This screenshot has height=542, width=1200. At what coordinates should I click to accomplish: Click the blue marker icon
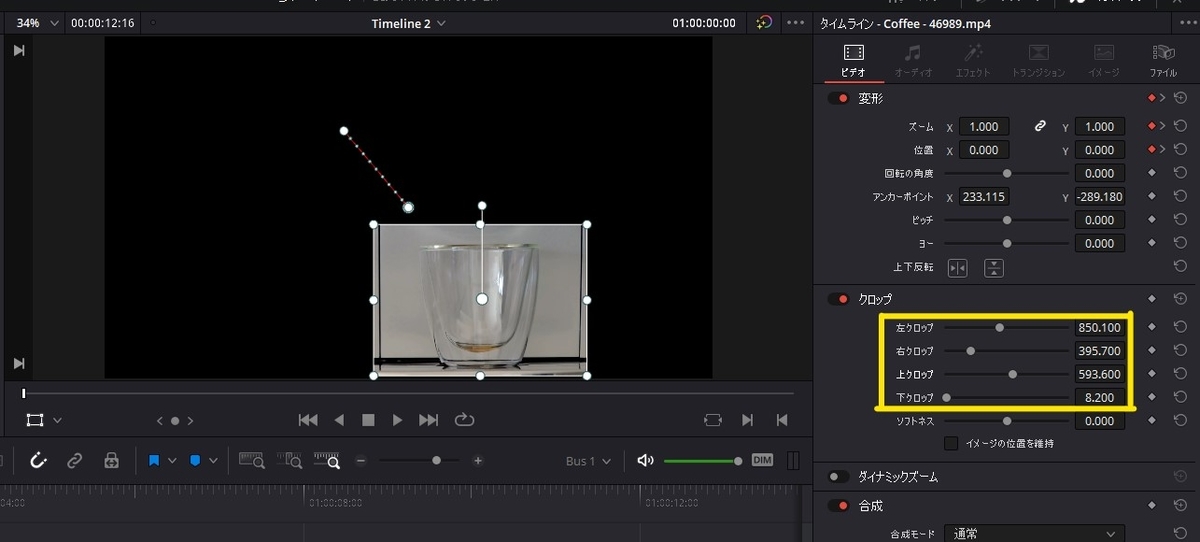point(196,461)
